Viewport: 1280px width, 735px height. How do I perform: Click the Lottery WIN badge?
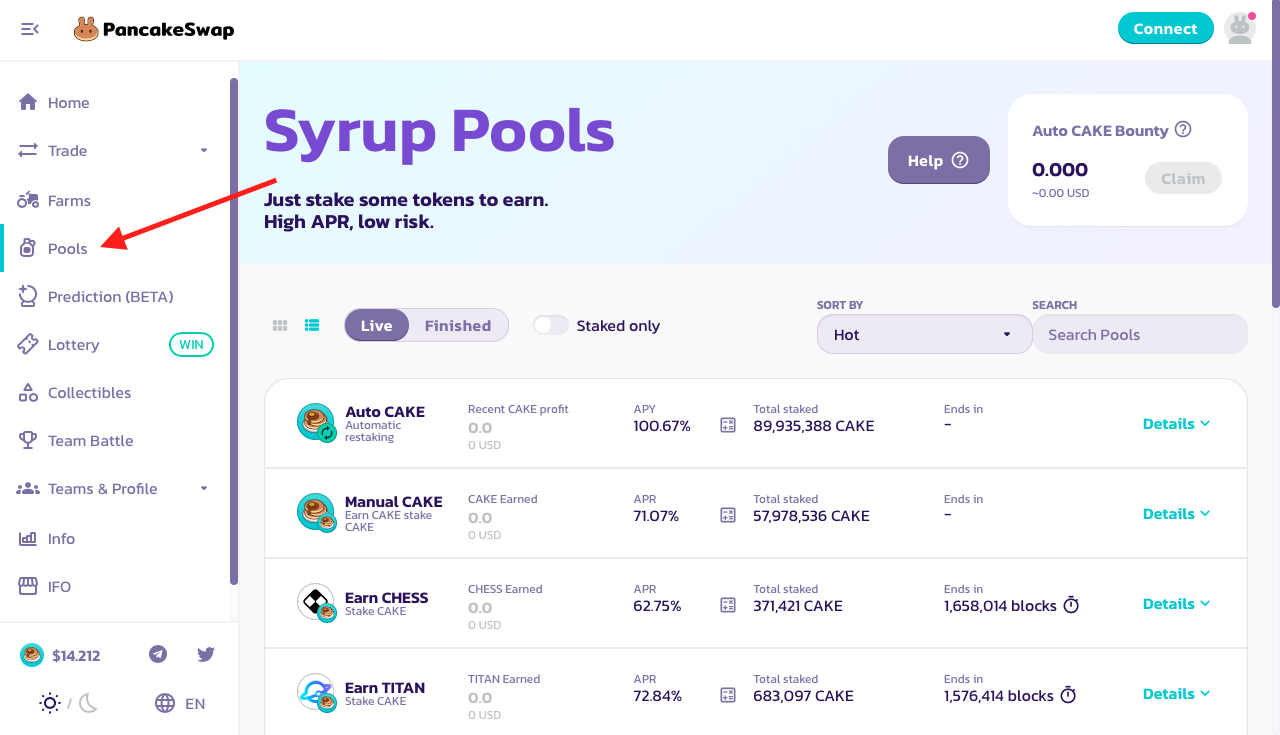coord(191,344)
